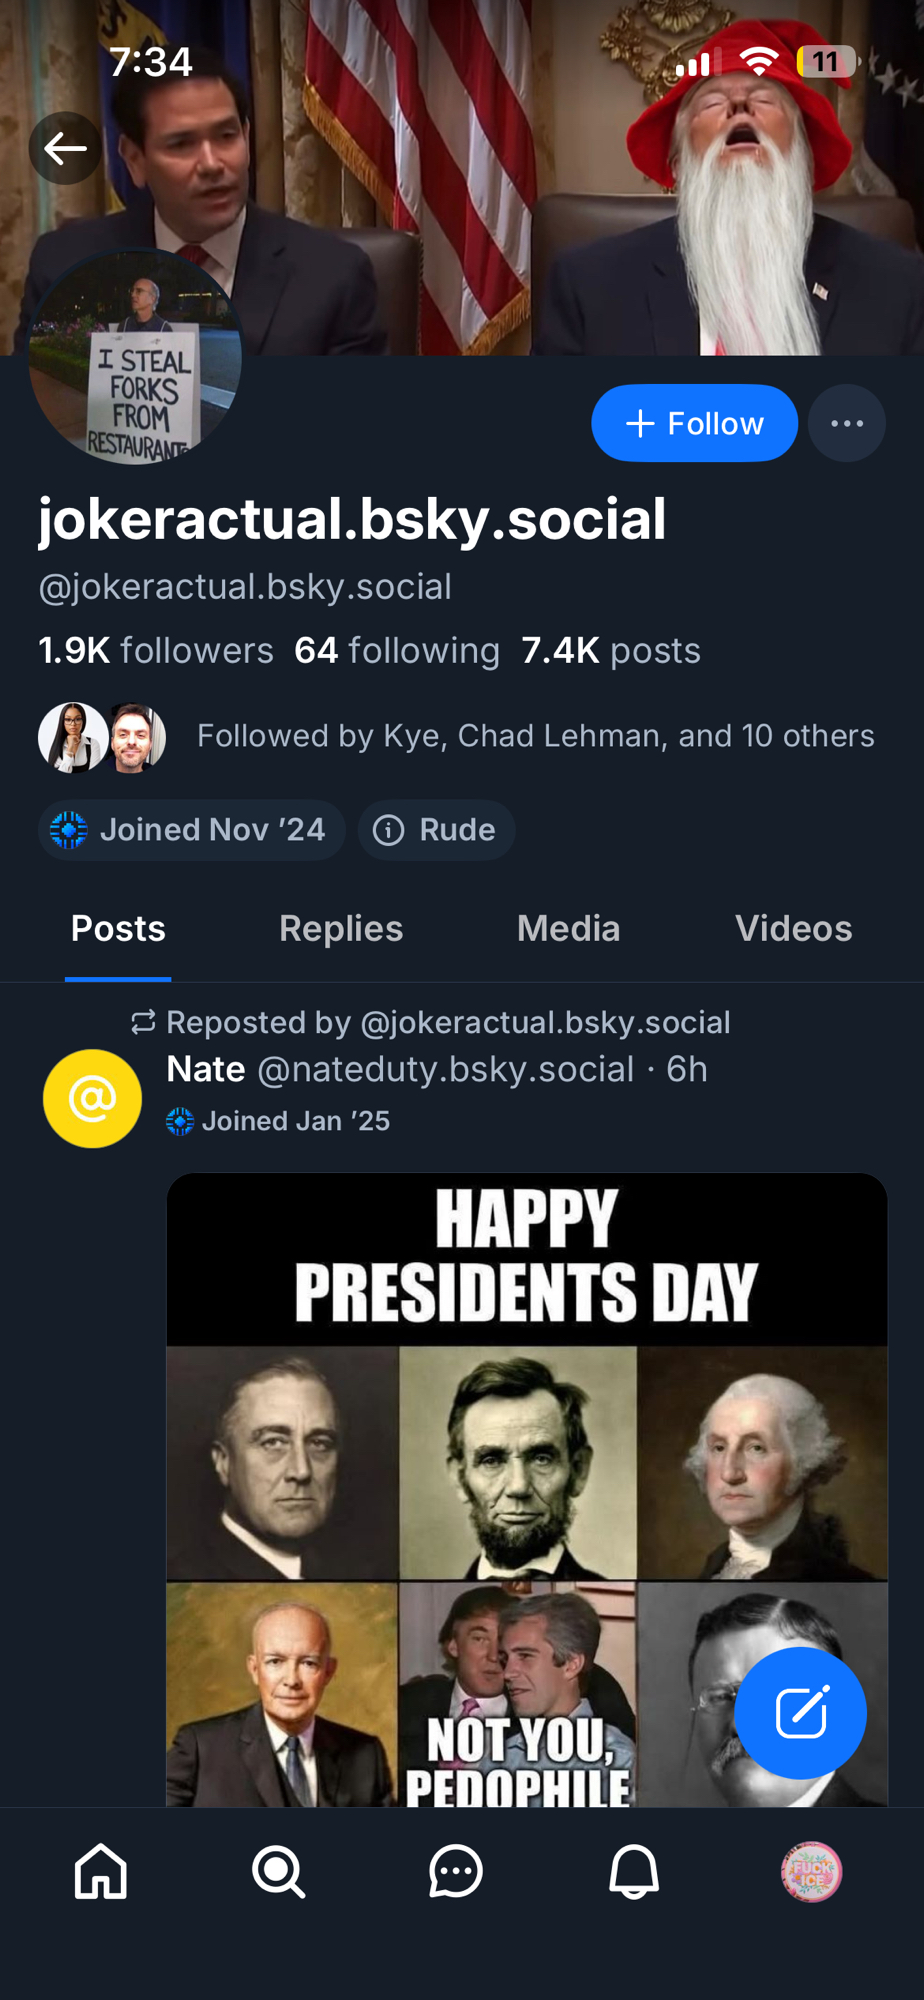Switch to the Replies tab
The width and height of the screenshot is (924, 2000).
[341, 929]
